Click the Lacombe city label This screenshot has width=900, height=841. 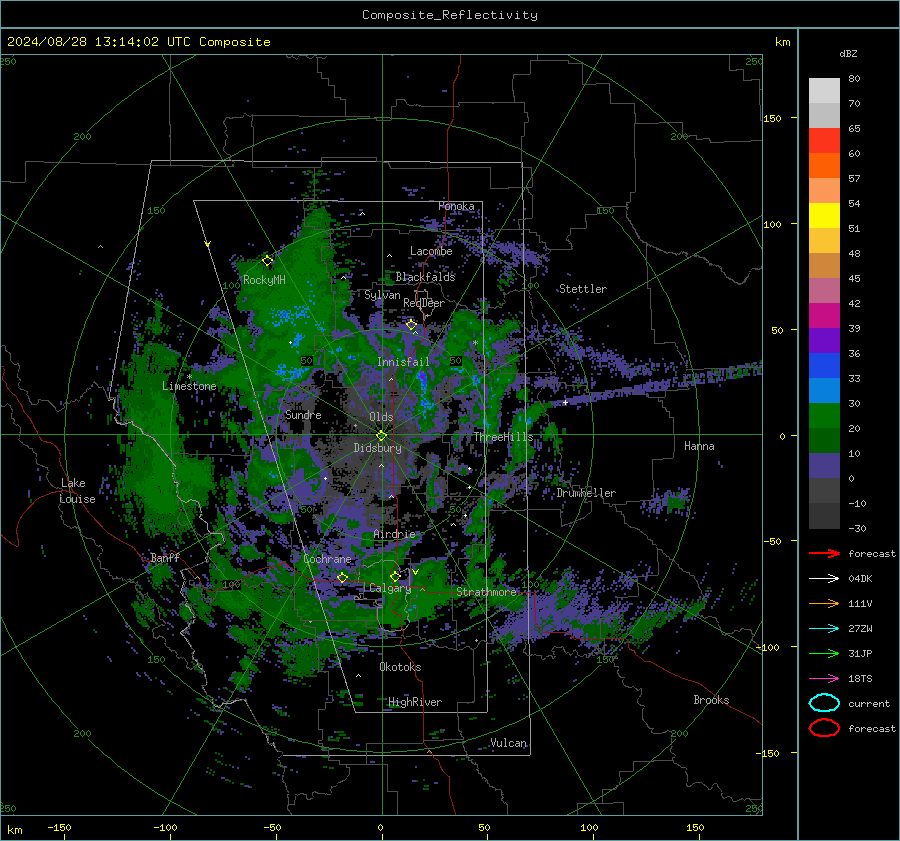[x=431, y=251]
